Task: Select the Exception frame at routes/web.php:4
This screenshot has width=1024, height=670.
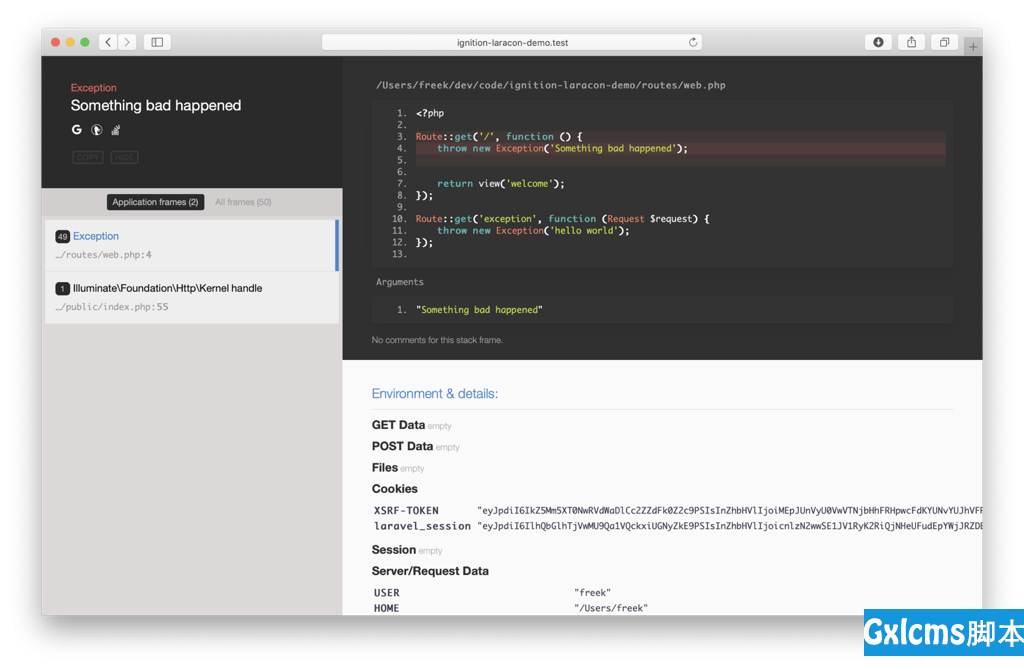Action: tap(190, 245)
